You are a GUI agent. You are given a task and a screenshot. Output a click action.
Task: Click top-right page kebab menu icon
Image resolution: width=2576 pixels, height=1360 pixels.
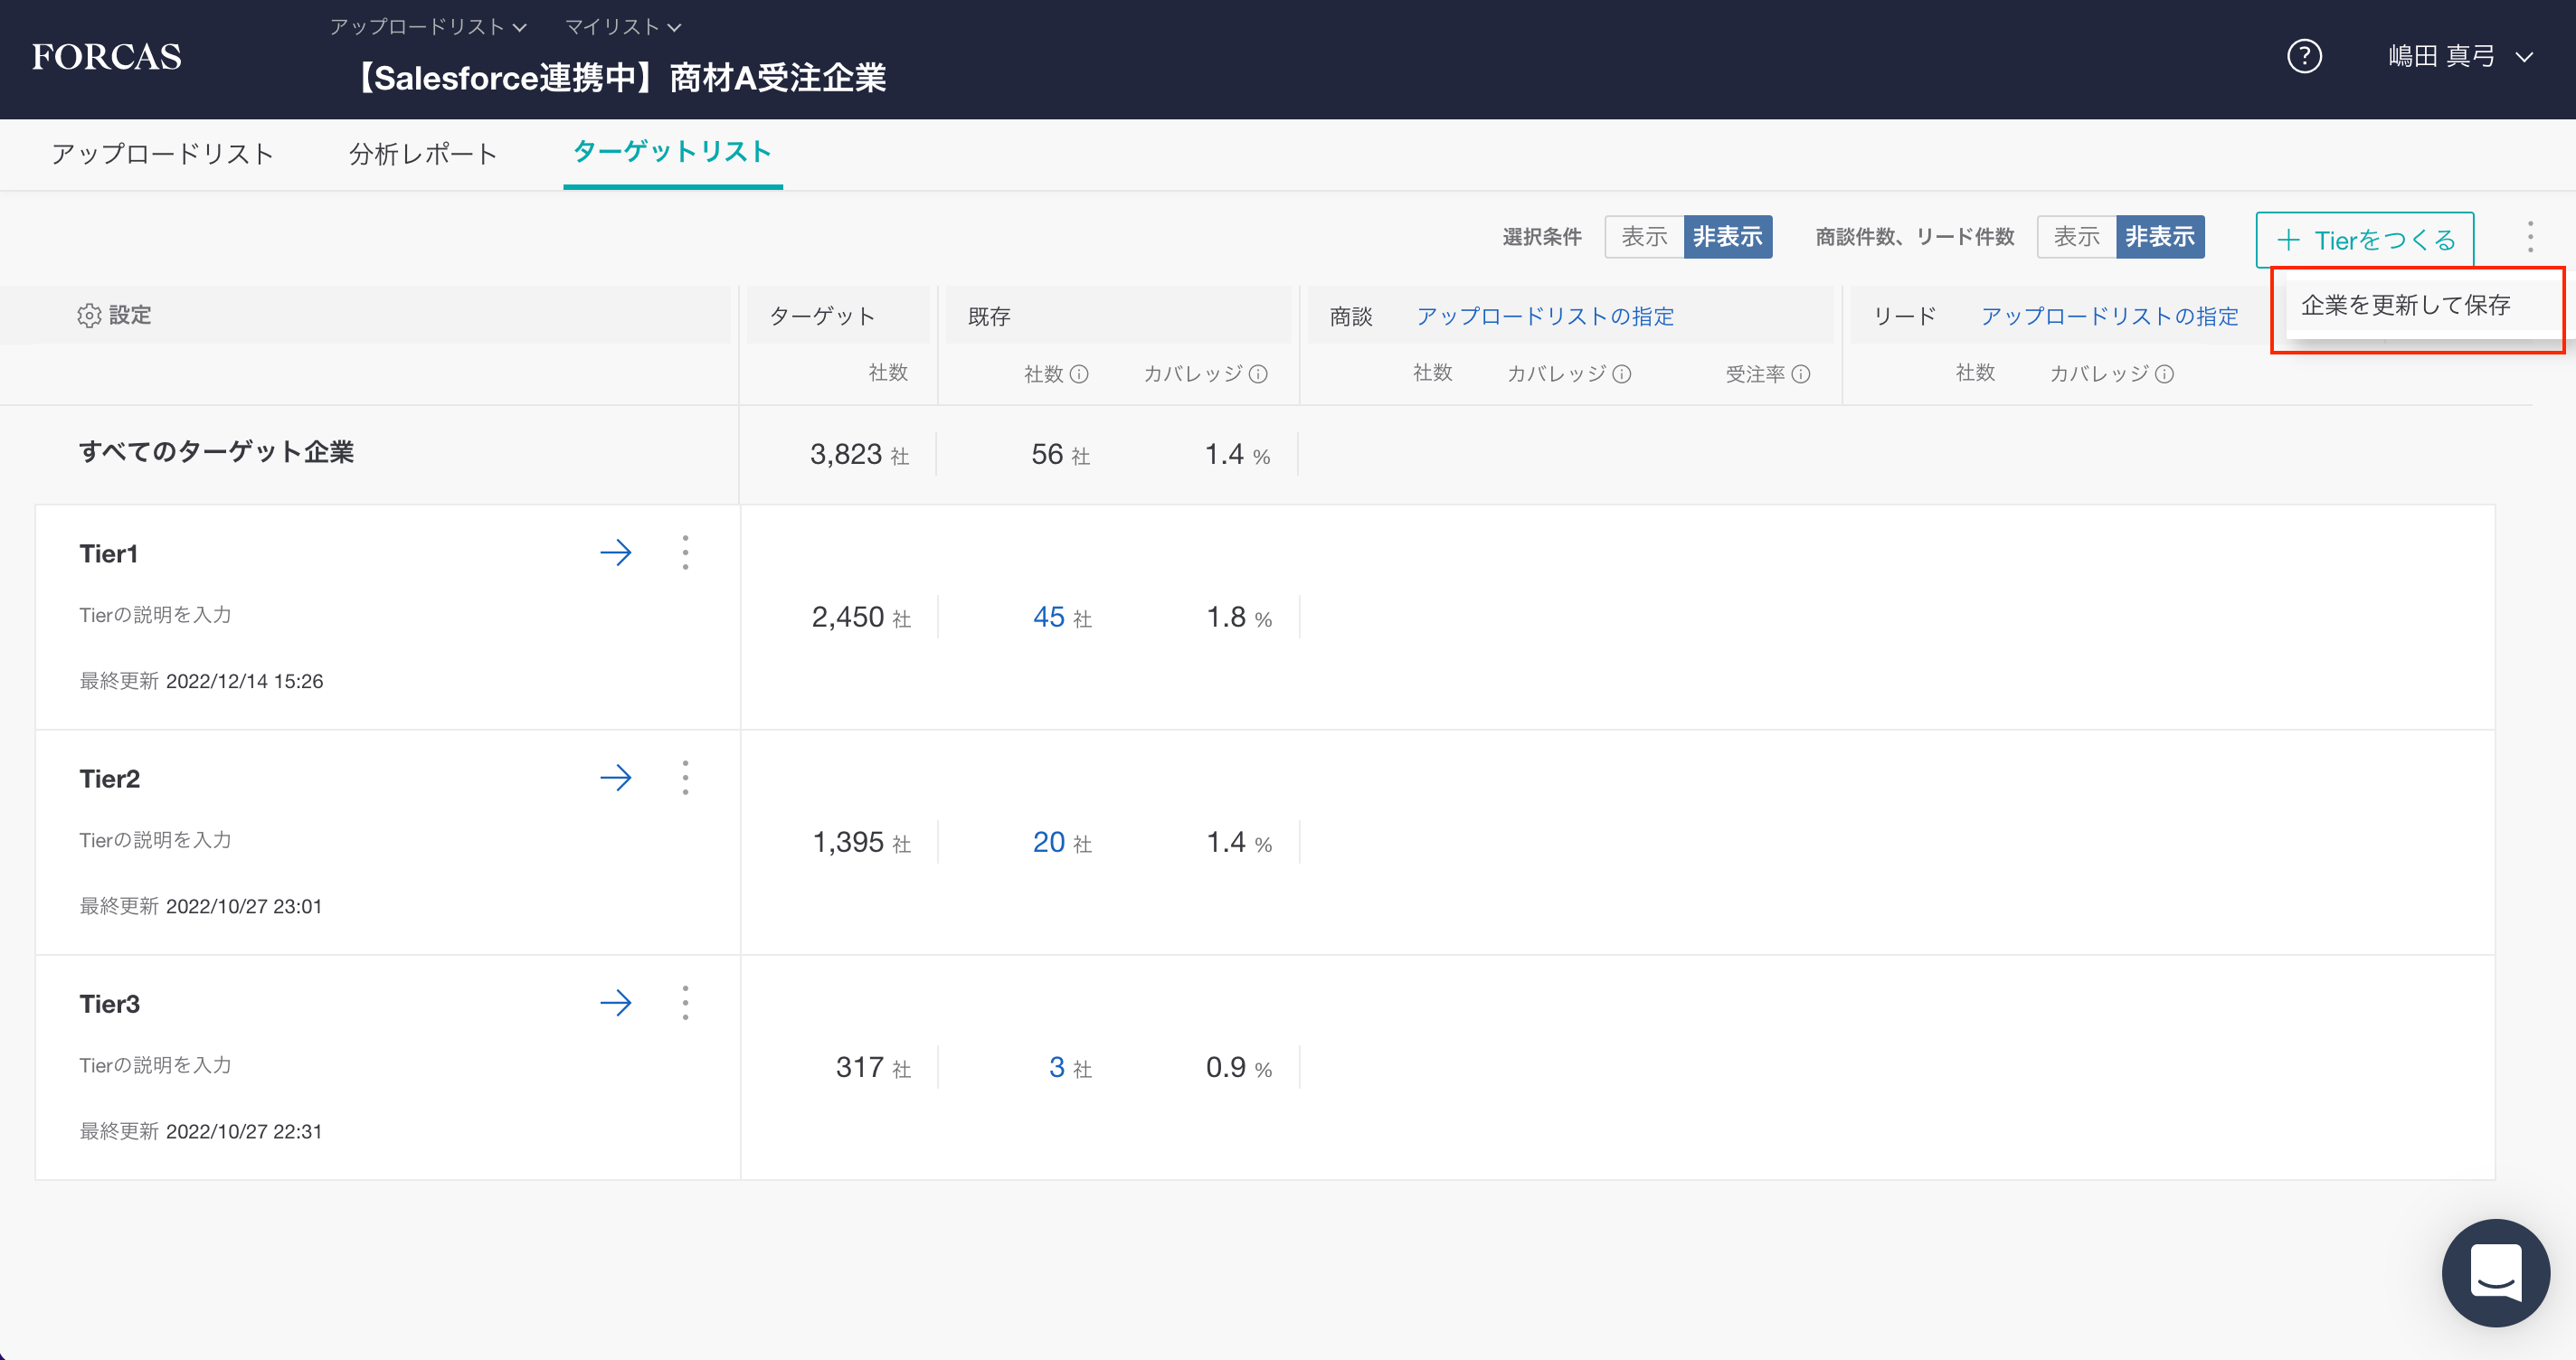[x=2530, y=238]
